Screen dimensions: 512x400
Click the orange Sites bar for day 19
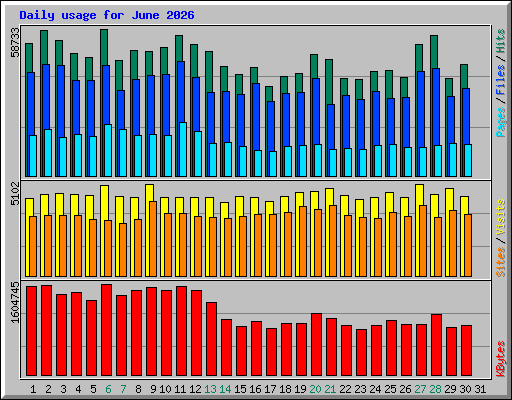(303, 241)
